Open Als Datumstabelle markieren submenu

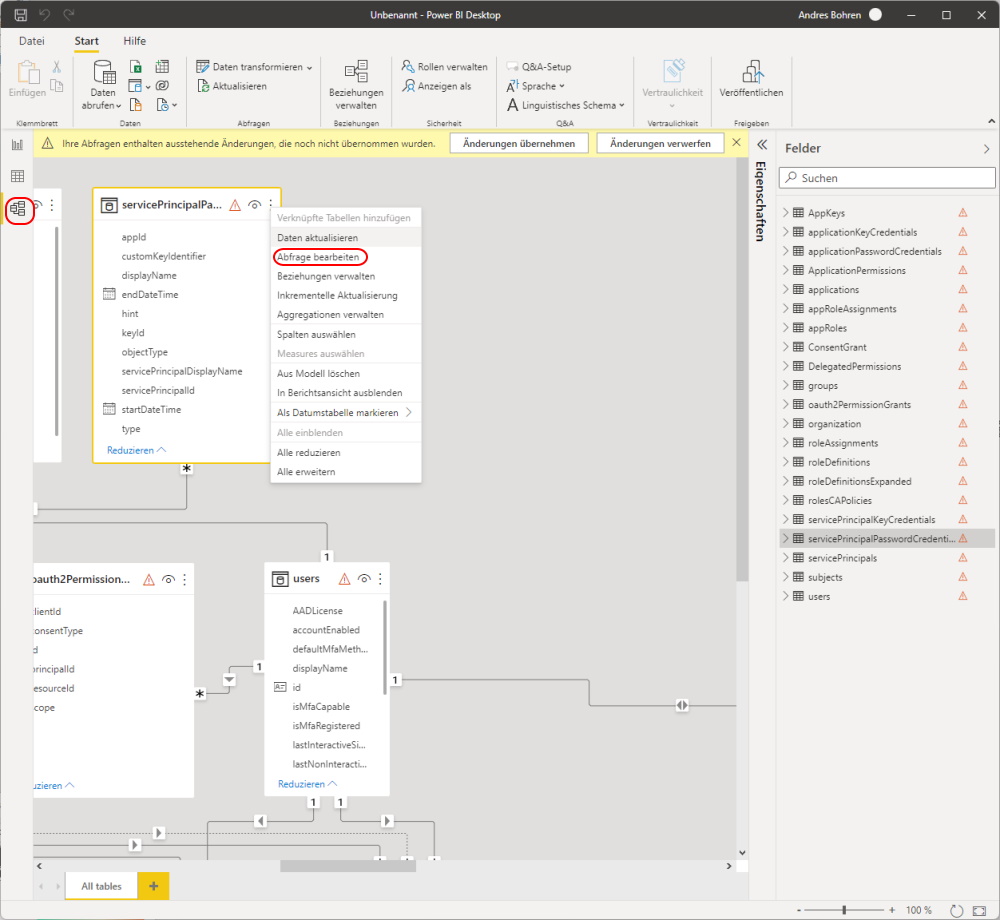(344, 413)
